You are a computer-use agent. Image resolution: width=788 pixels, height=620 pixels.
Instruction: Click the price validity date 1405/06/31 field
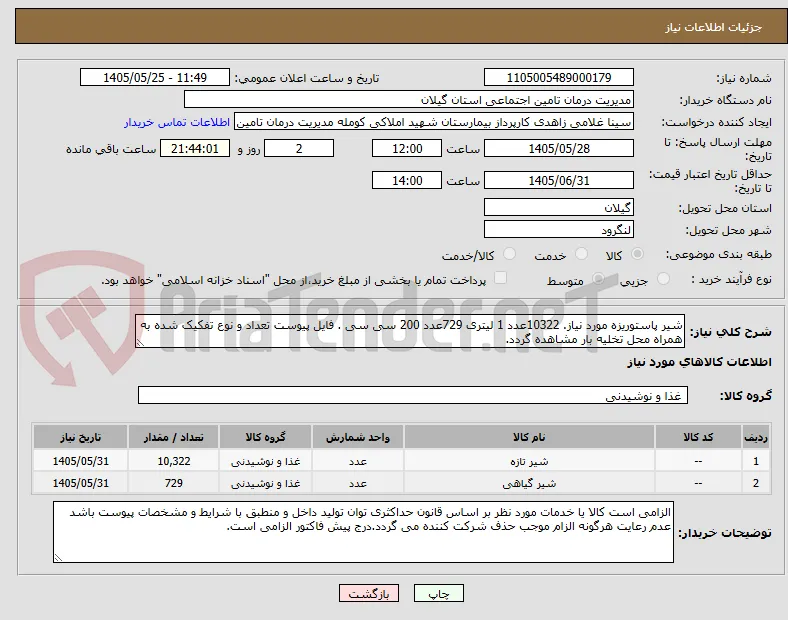(x=558, y=180)
